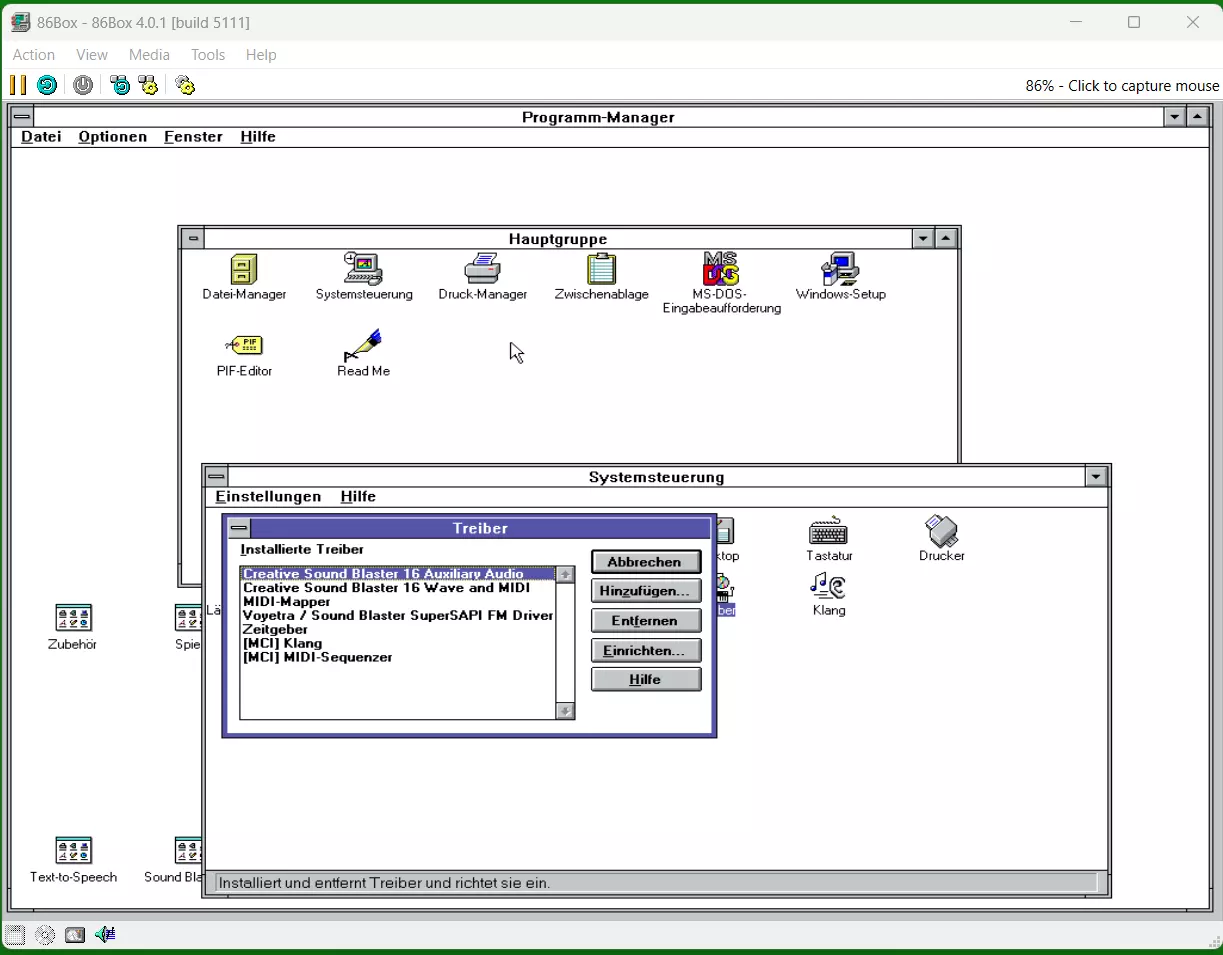Screen dimensions: 1223x955
Task: Open Datei-Manager icon in Hauptgruppe
Action: point(244,277)
